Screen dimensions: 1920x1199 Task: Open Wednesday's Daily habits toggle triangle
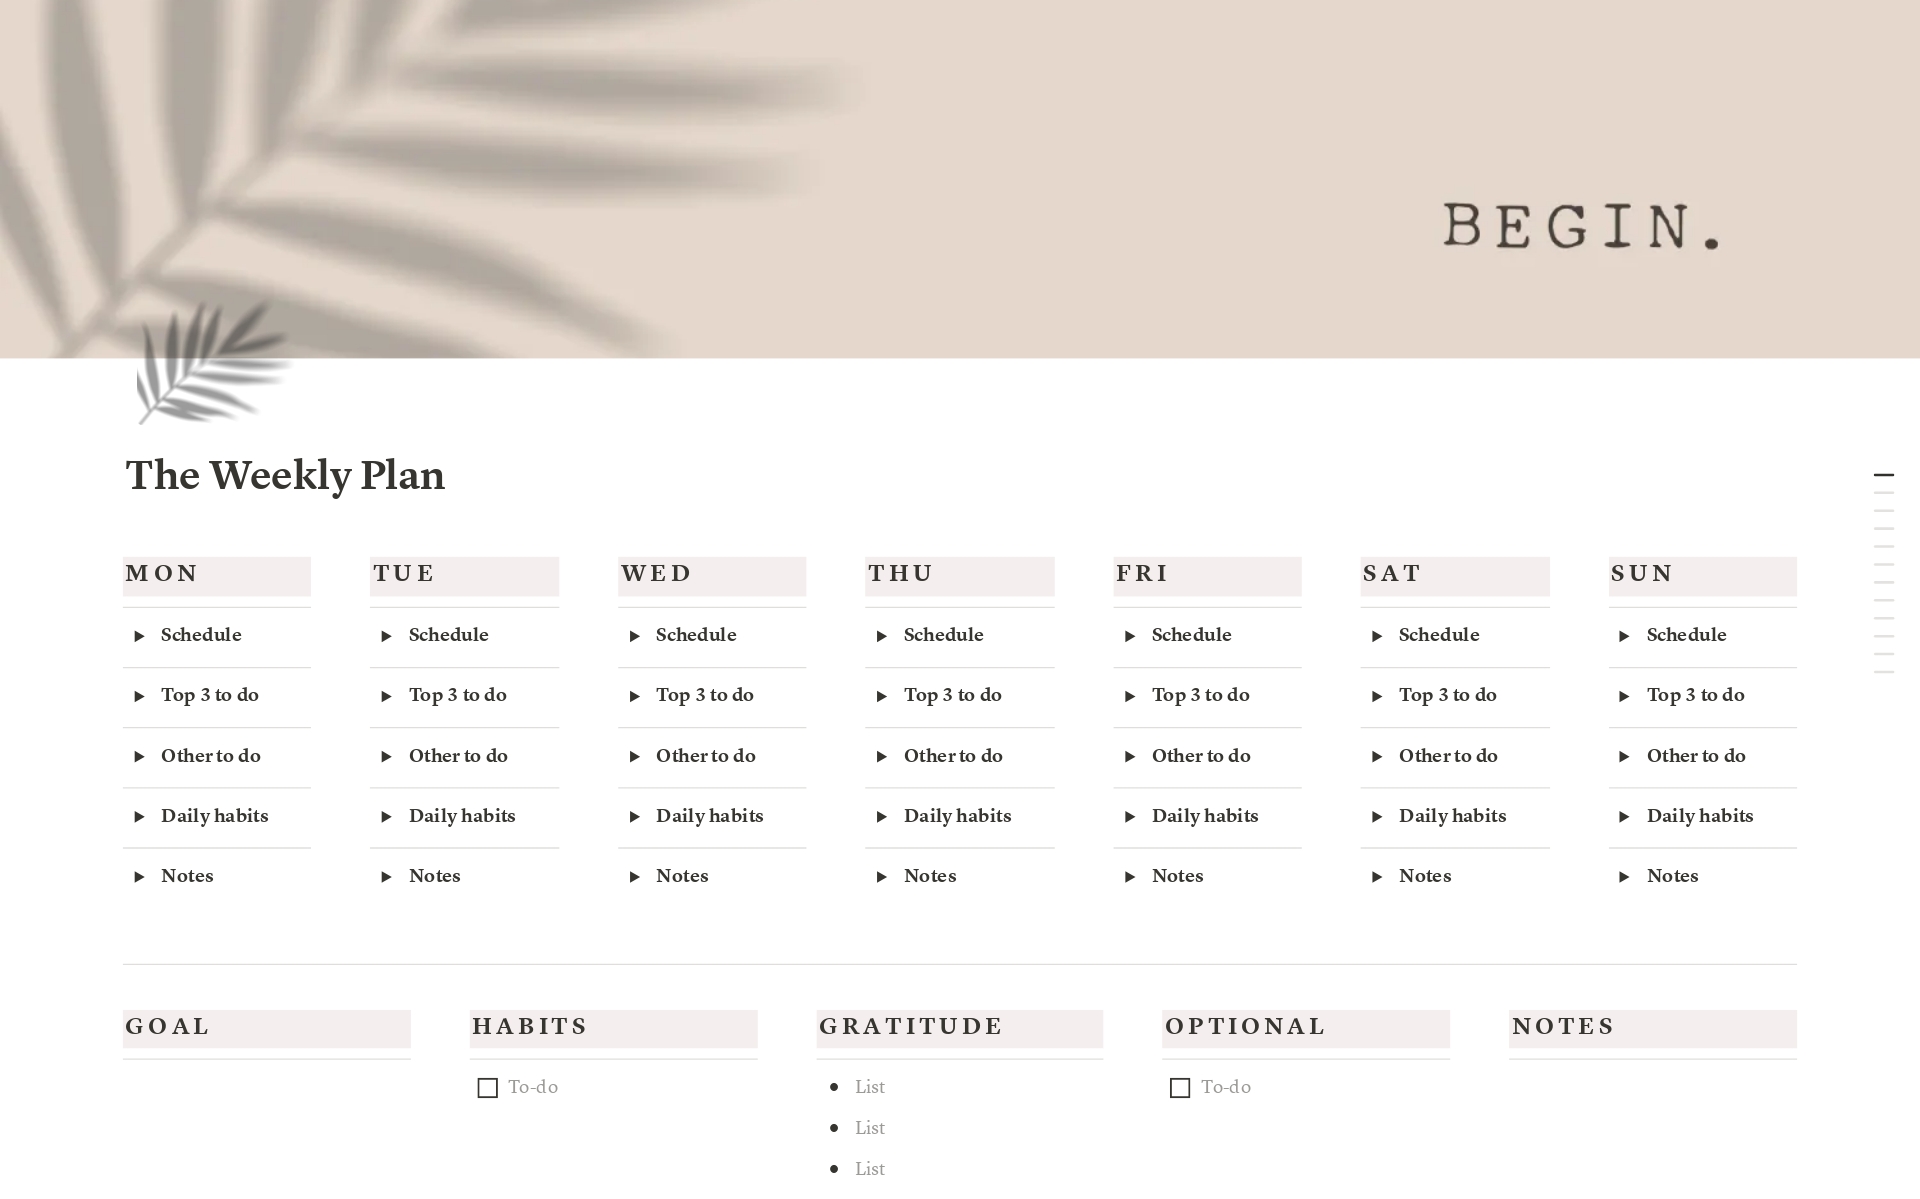pyautogui.click(x=635, y=817)
